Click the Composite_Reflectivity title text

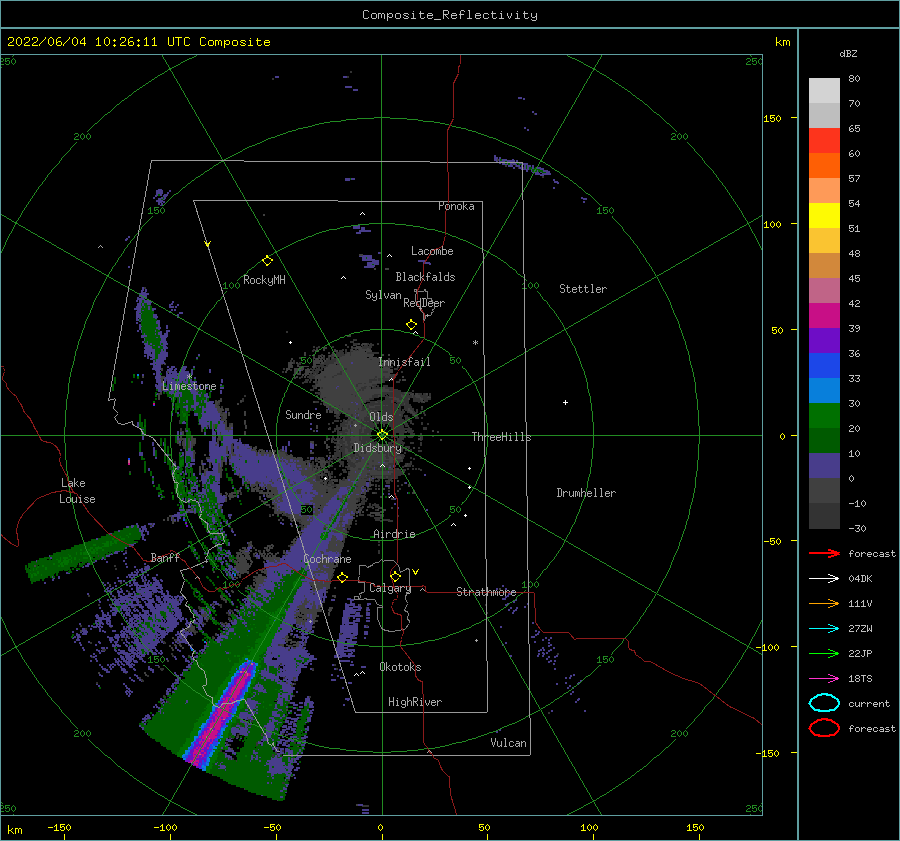(x=449, y=15)
